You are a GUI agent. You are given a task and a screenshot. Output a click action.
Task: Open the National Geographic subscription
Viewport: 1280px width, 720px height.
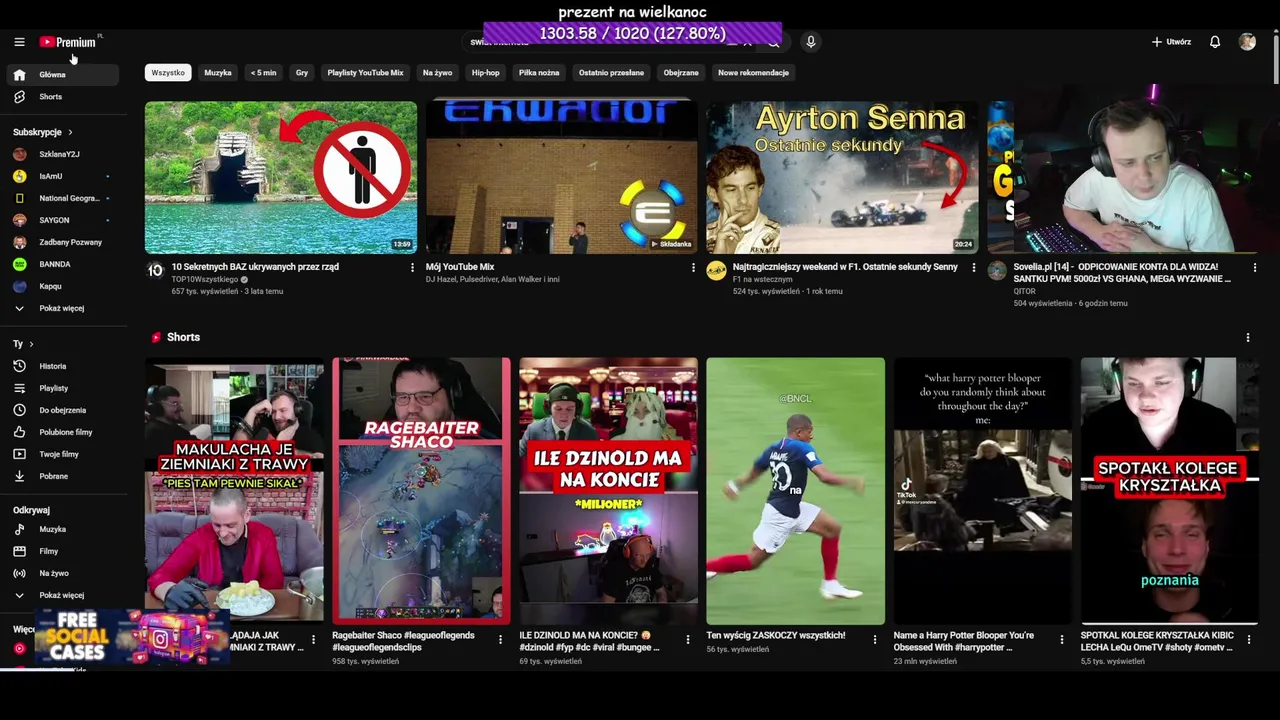pos(64,198)
